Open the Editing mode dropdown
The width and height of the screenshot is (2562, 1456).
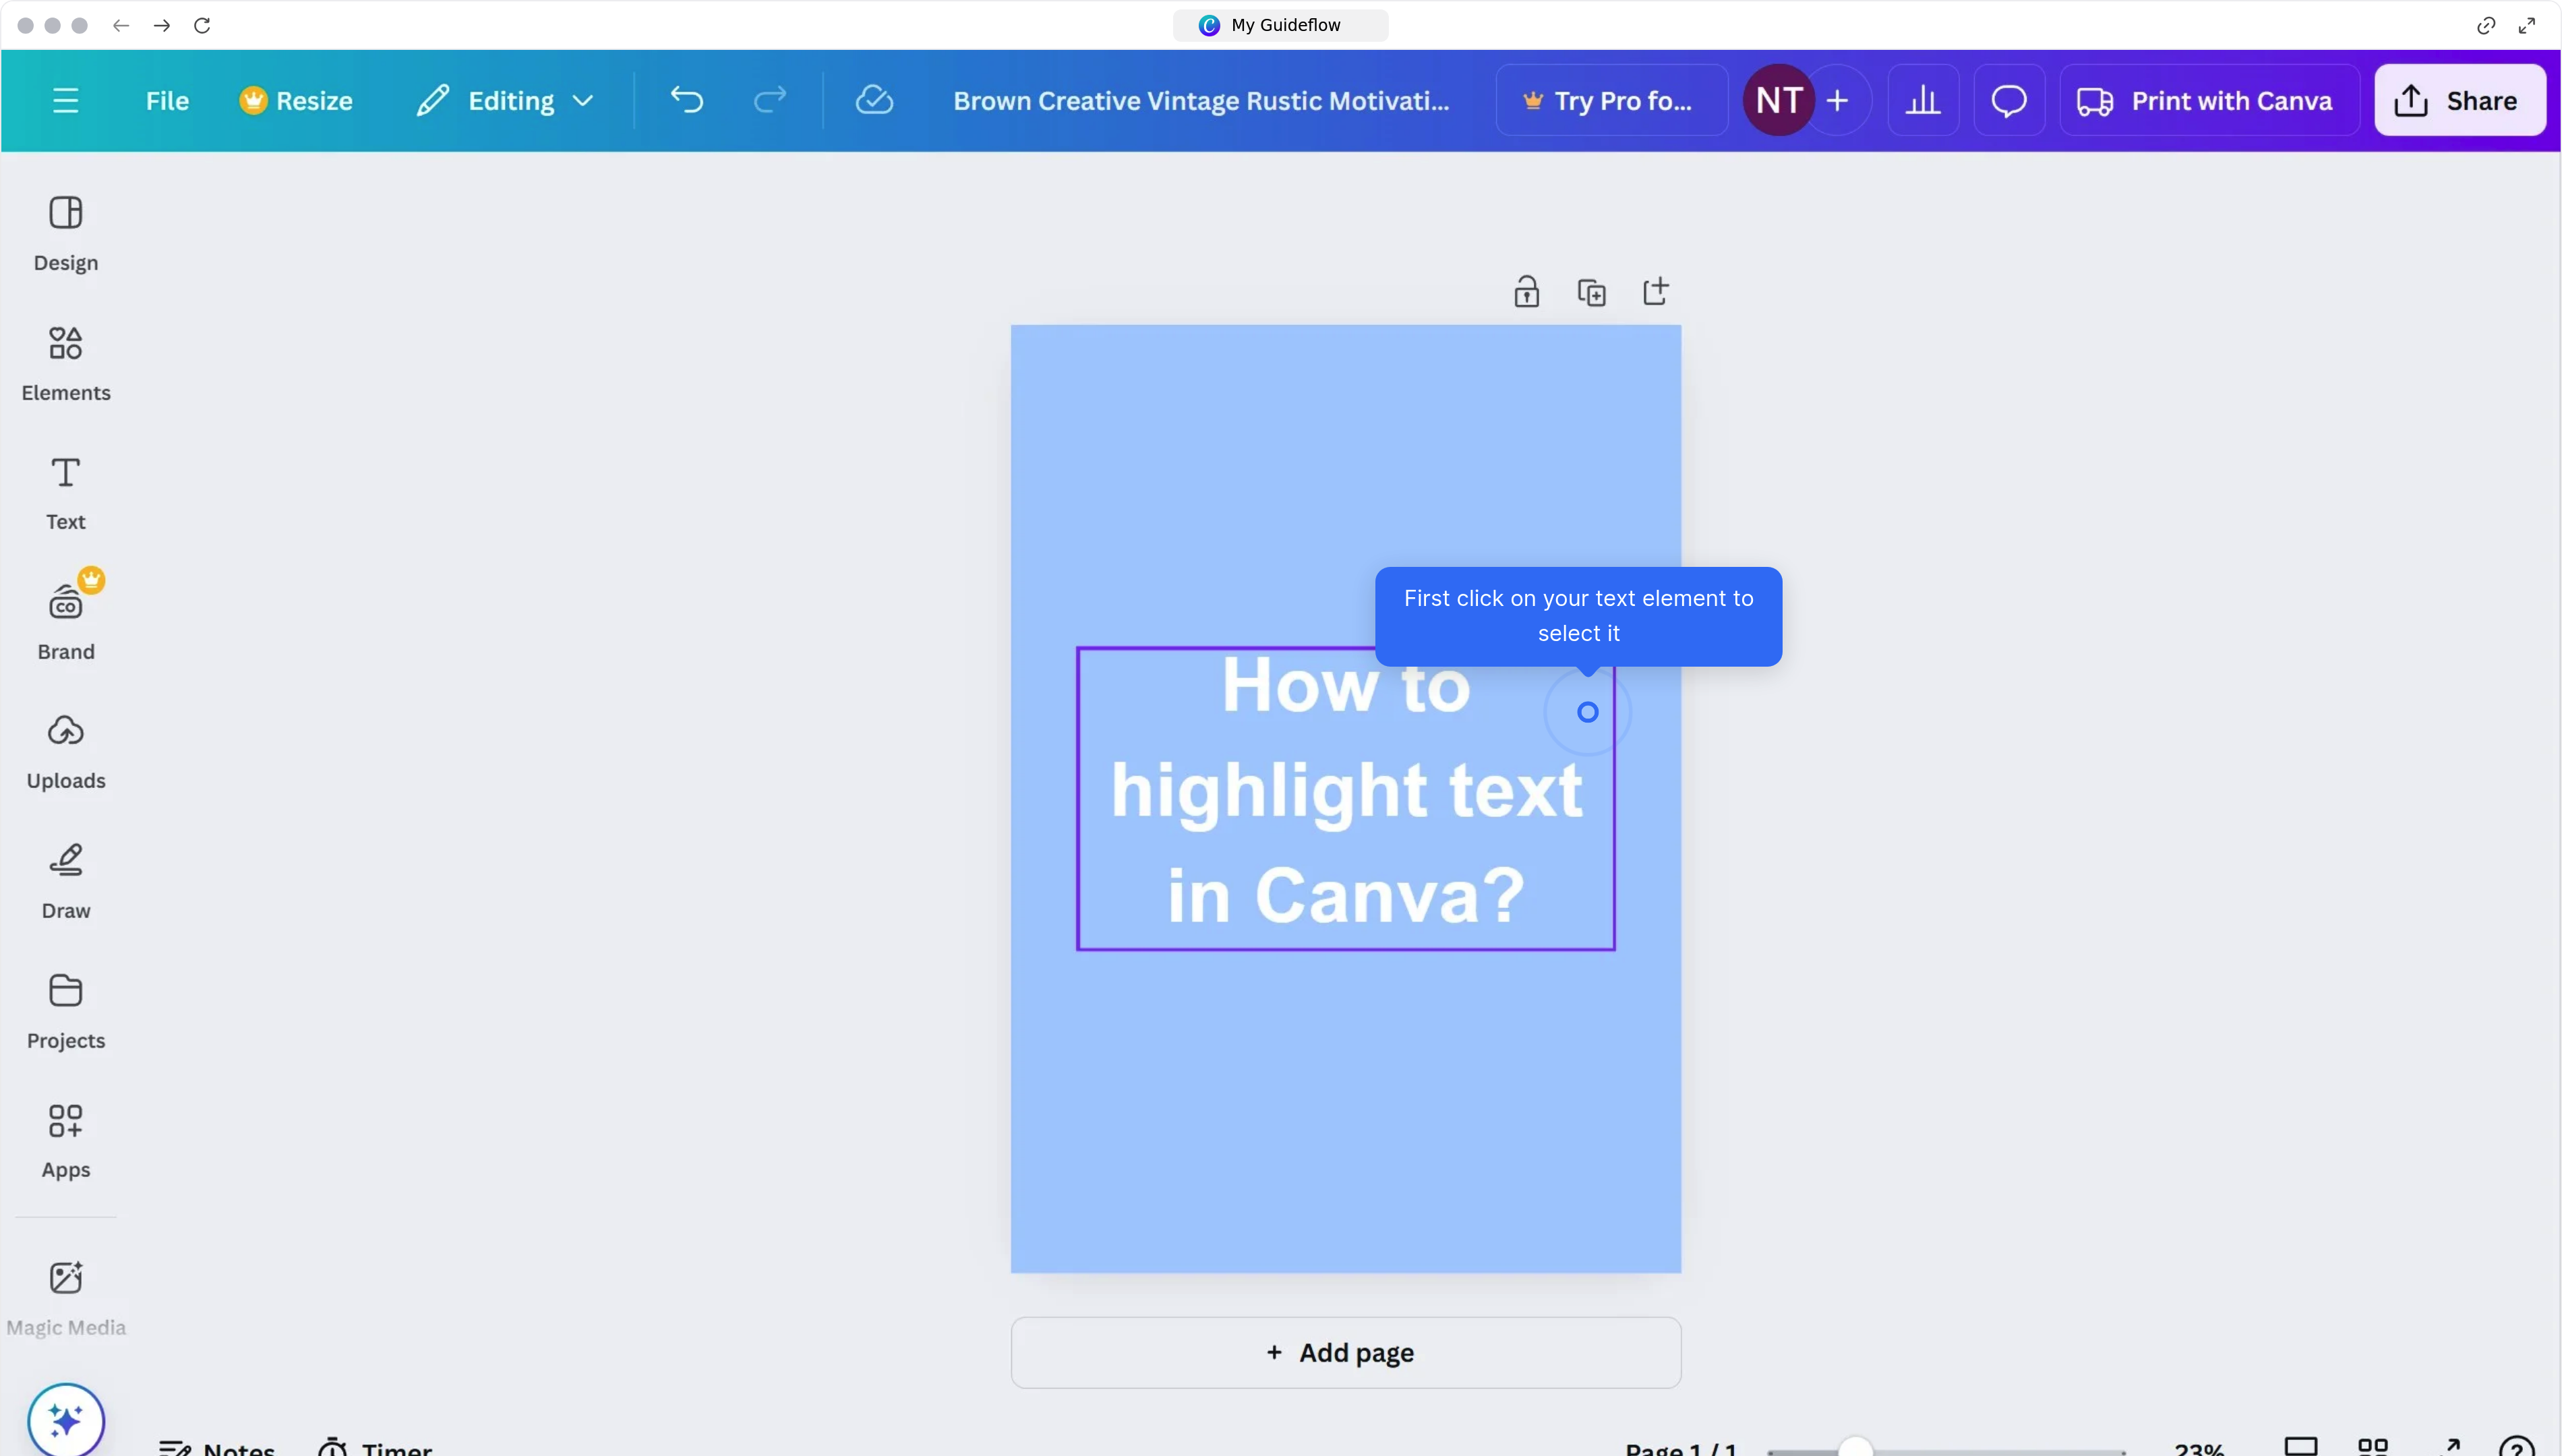point(505,100)
